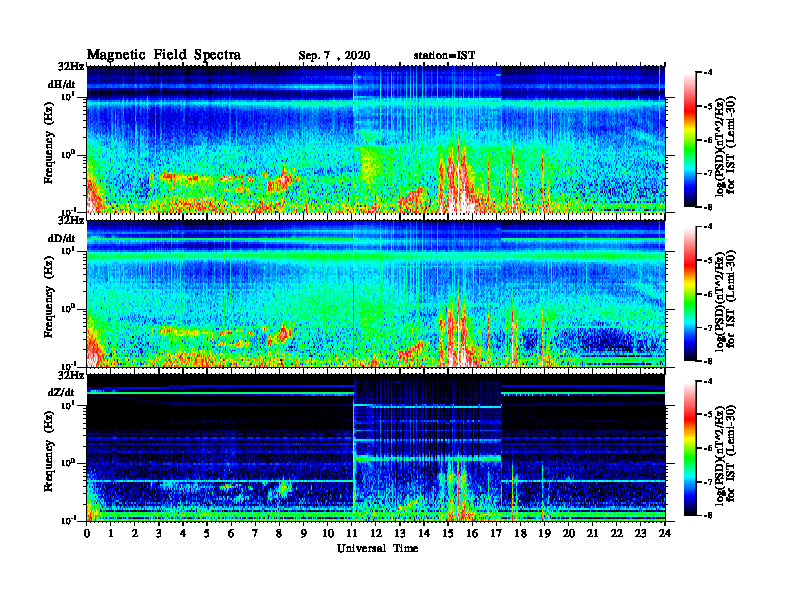Click the "32Hz" label above dZ/dt panel
Screen dimensions: 792x612
click(71, 375)
